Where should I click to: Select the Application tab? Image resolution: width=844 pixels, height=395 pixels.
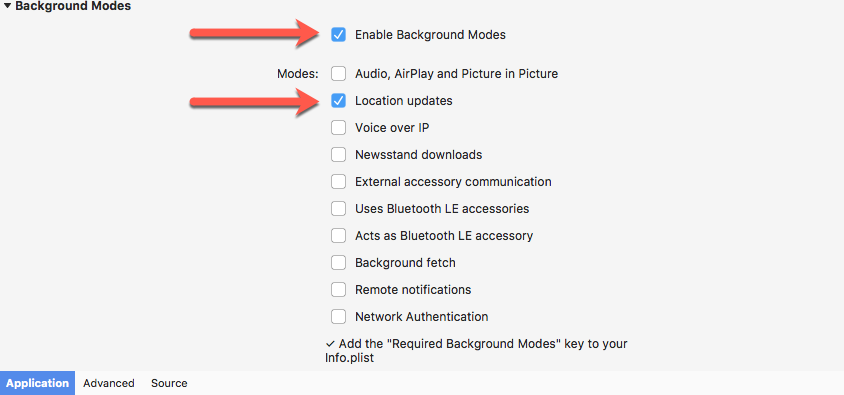click(x=38, y=383)
